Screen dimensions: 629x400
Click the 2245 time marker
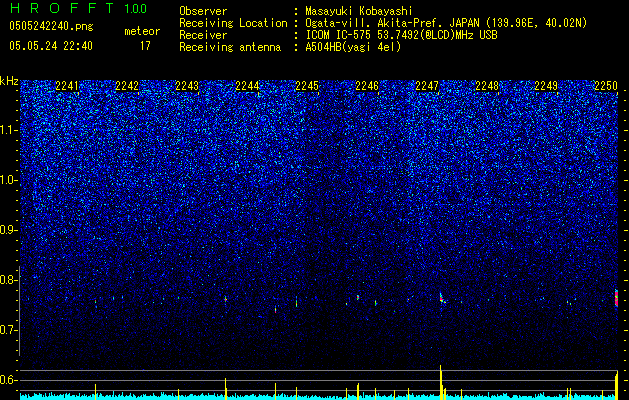coord(307,85)
